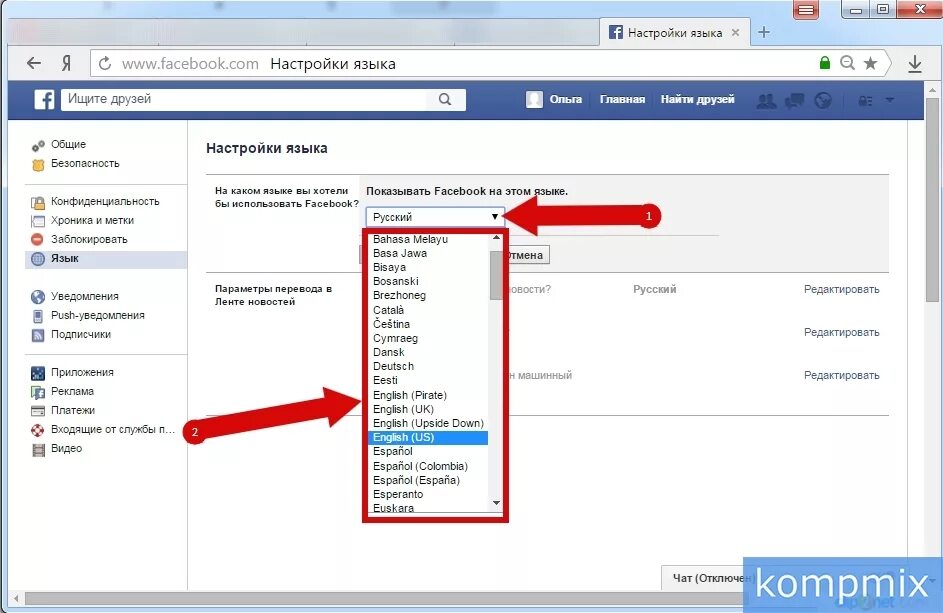Click the address bar
Screen dimensions: 943x613
coord(490,63)
